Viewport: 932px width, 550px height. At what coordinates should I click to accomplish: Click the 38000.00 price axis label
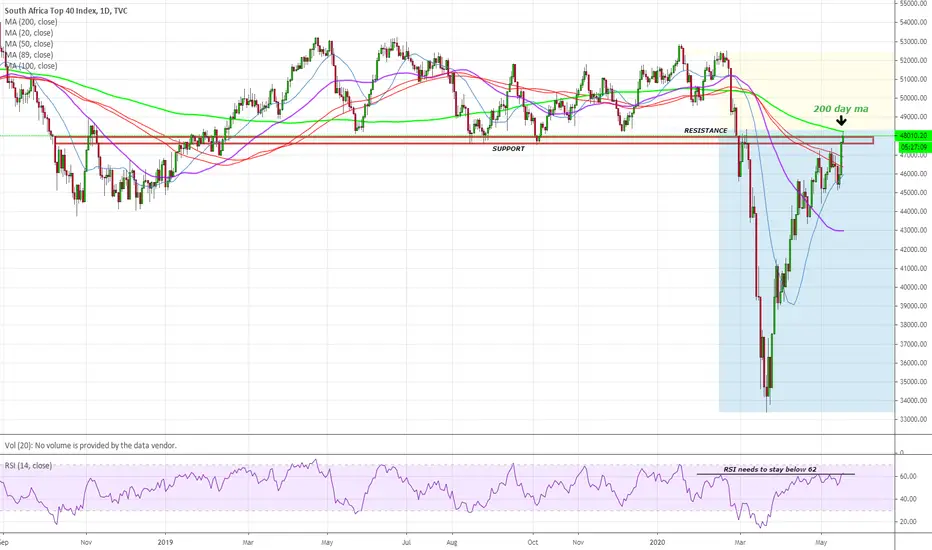914,325
